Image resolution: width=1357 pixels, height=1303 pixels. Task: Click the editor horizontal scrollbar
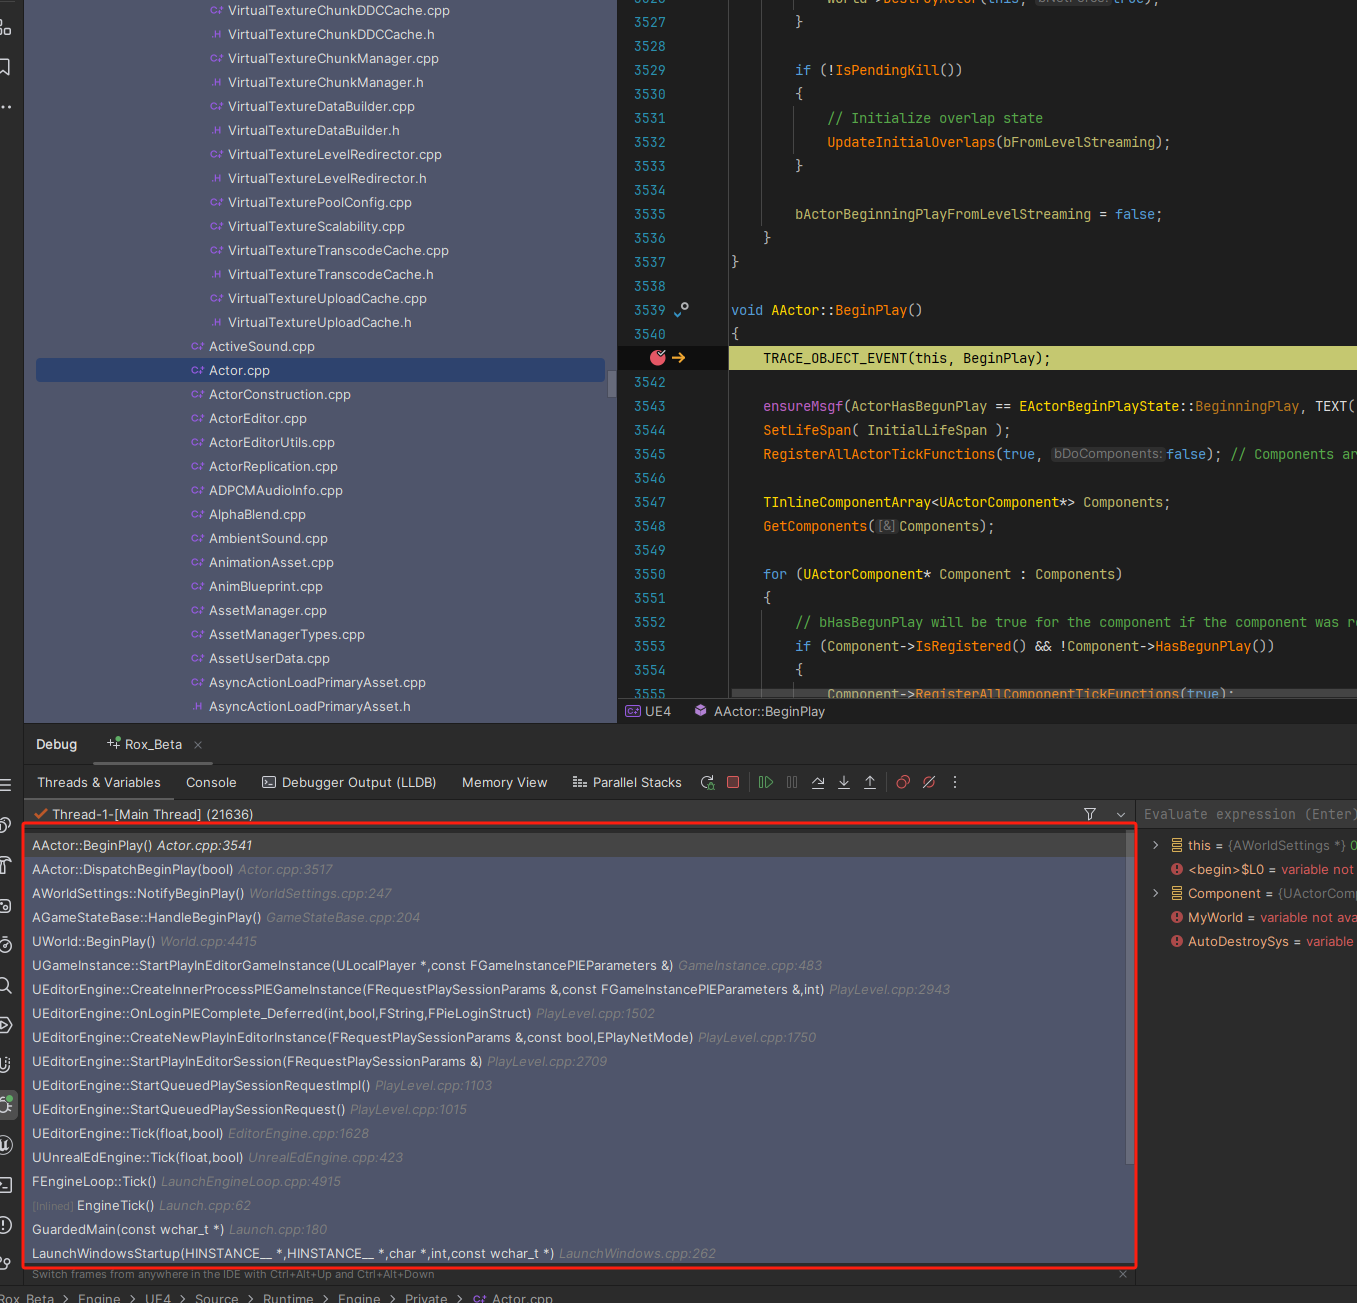click(1043, 693)
